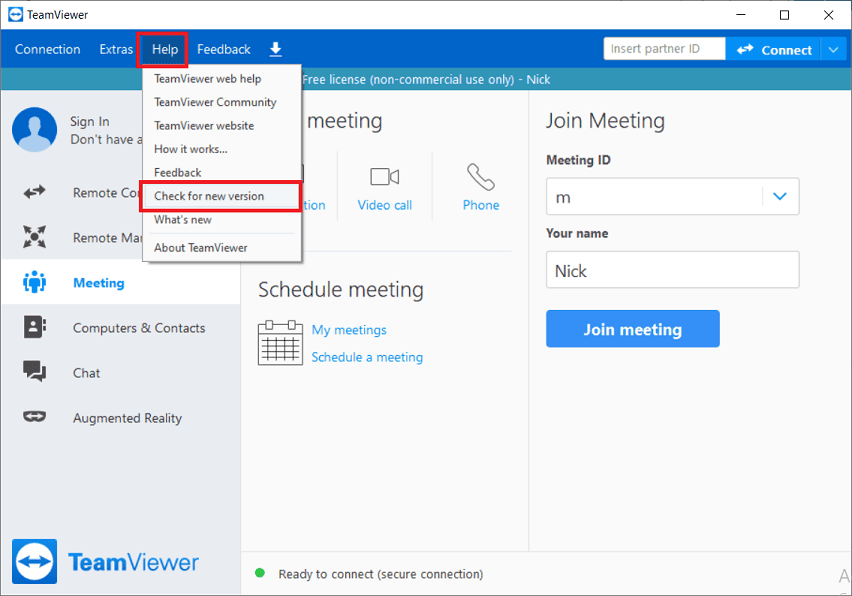Open Computers & Contacts label in sidebar

point(139,328)
